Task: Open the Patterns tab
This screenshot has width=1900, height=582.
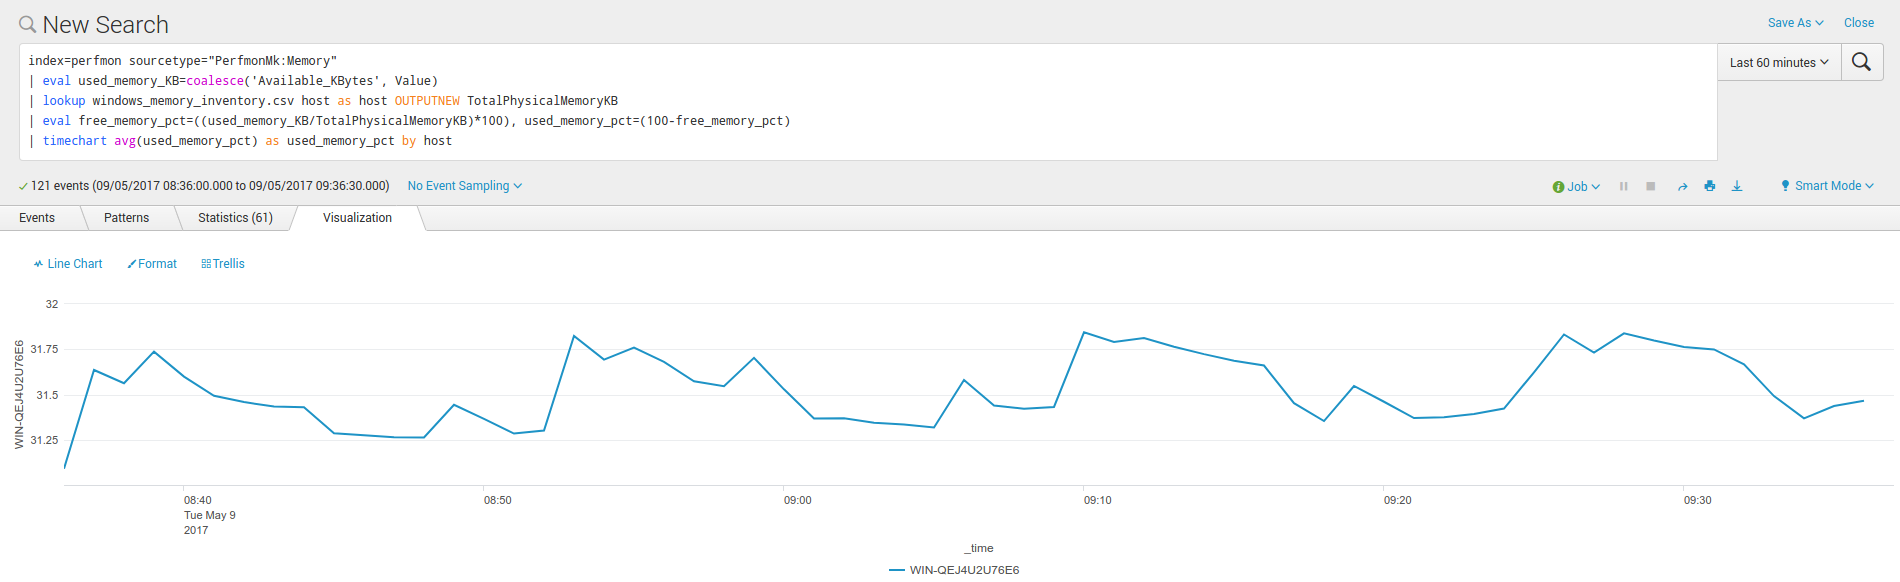Action: click(x=126, y=218)
